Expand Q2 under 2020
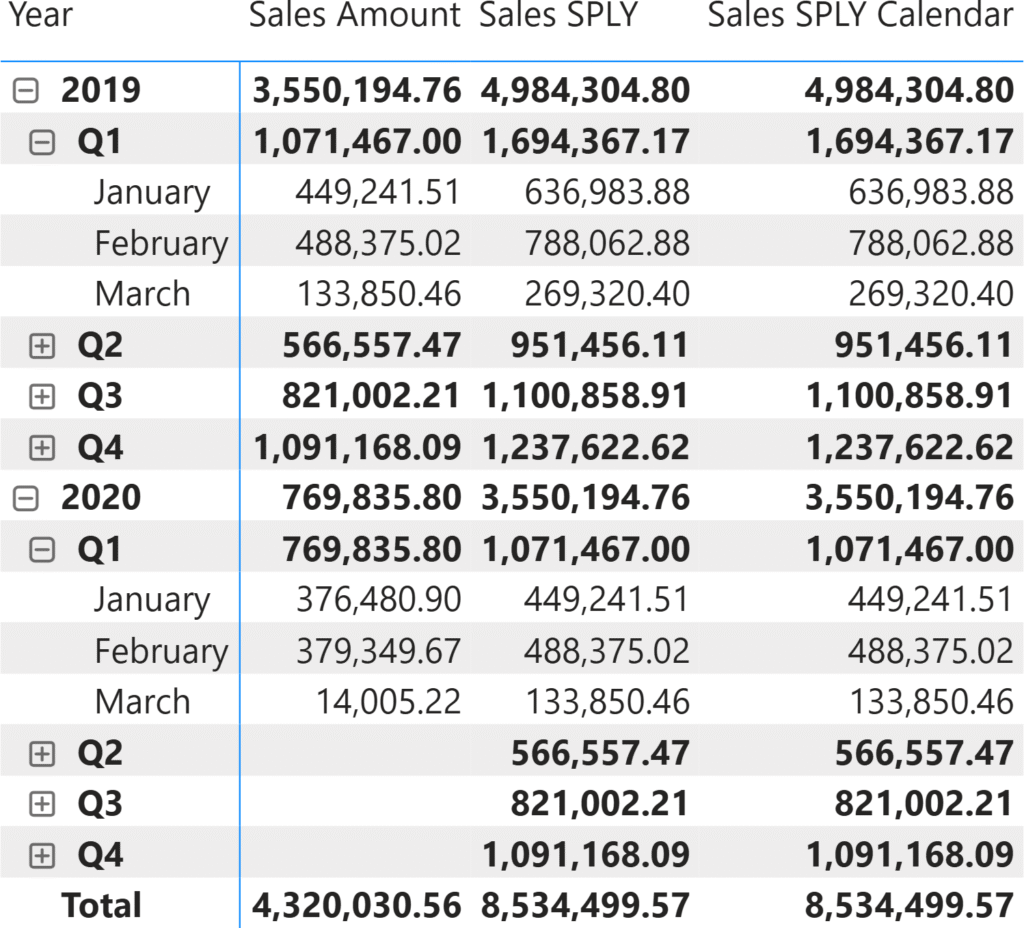Image resolution: width=1024 pixels, height=928 pixels. click(42, 753)
